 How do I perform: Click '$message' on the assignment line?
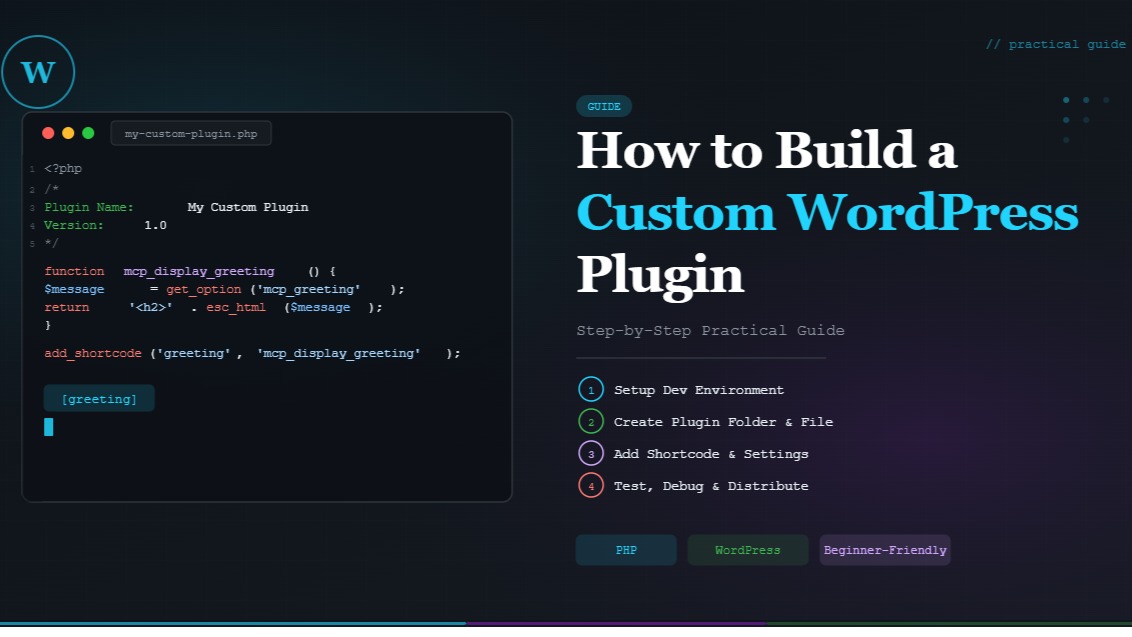[x=74, y=289]
